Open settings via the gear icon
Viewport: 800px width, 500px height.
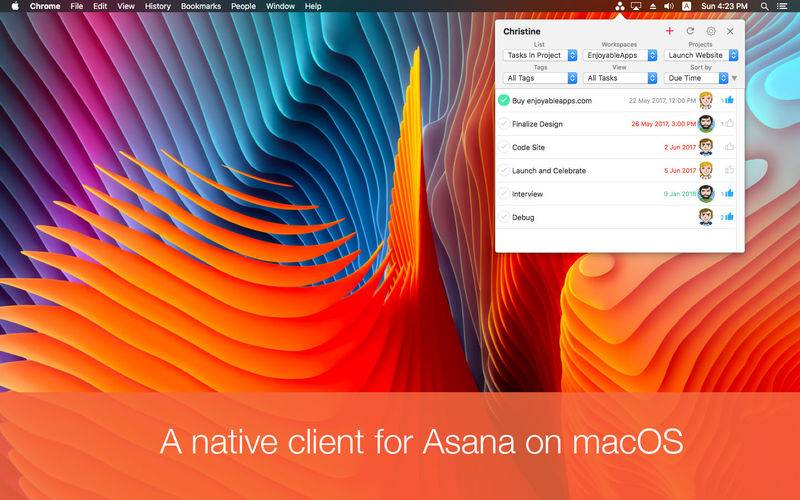click(x=711, y=31)
